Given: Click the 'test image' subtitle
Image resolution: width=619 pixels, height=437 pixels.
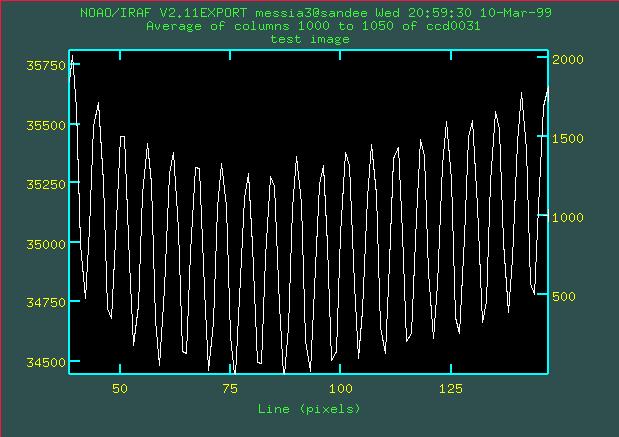Looking at the screenshot, I should [x=310, y=39].
